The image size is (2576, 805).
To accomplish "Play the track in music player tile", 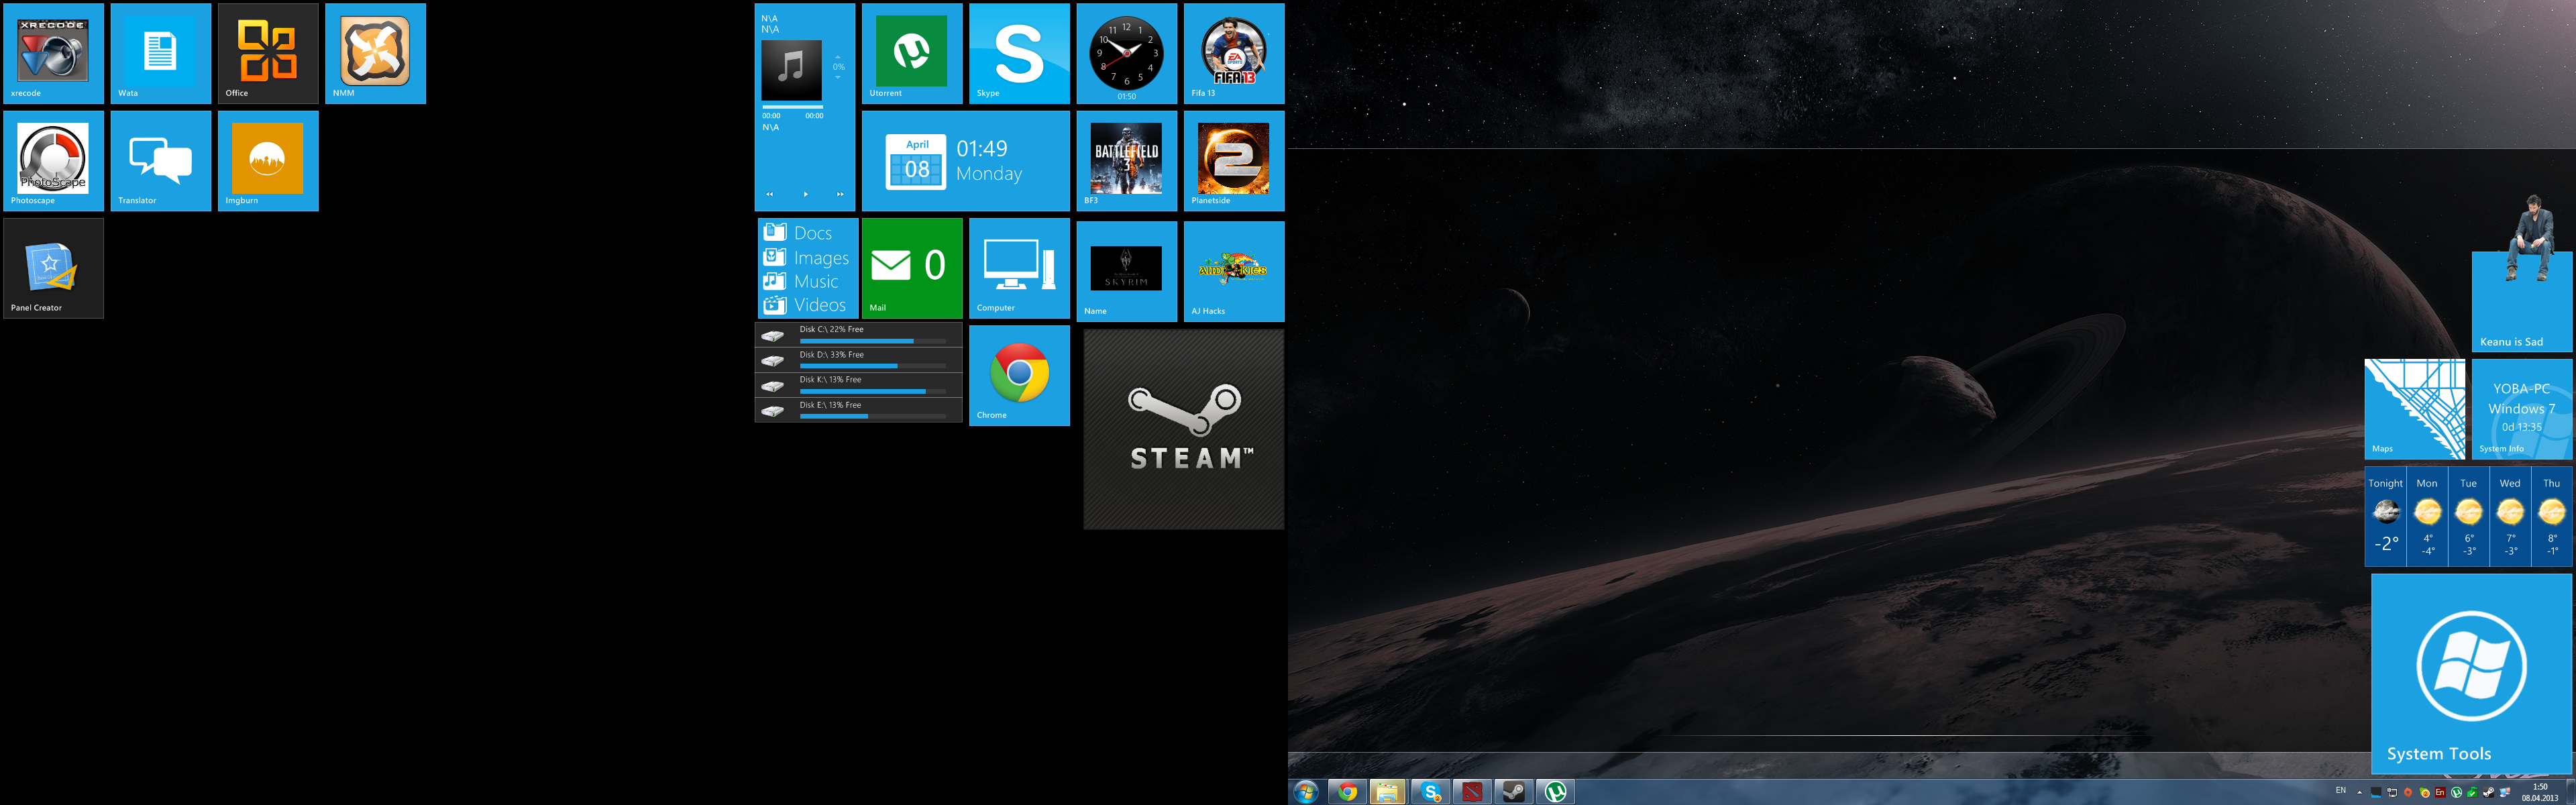I will pyautogui.click(x=806, y=194).
